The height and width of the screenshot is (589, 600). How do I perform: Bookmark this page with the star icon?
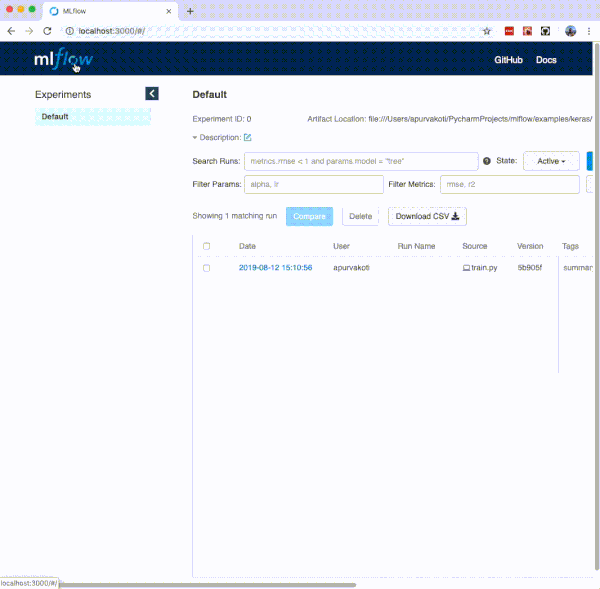[x=487, y=31]
